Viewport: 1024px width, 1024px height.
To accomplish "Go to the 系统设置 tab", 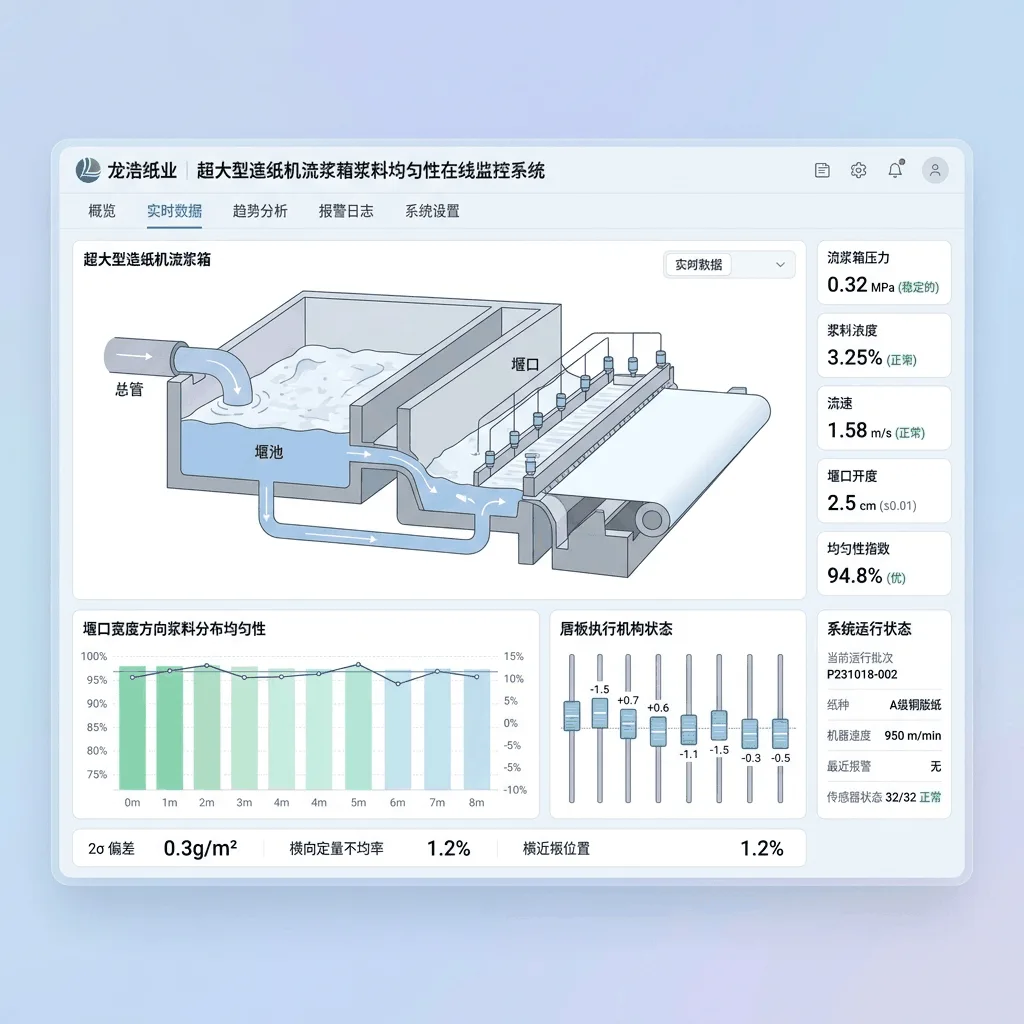I will pos(432,211).
